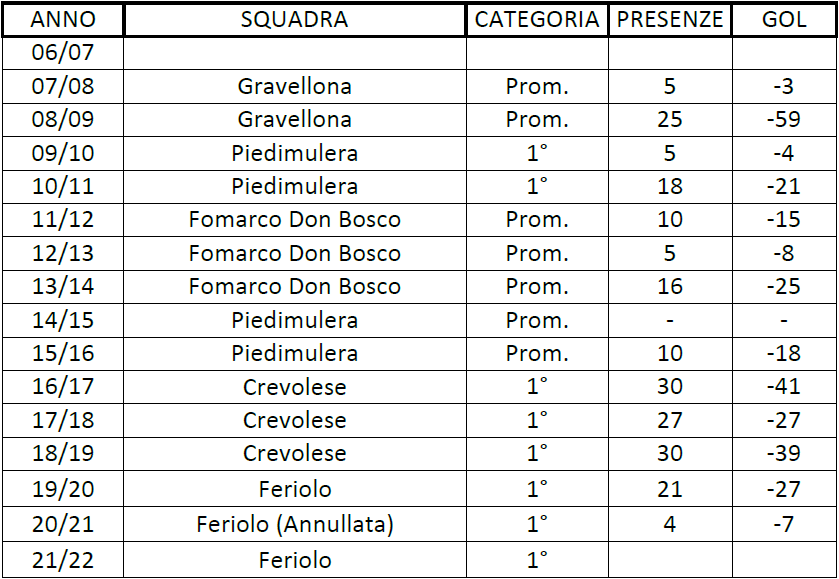Screen dimensions: 839x579
Task: Click the Piedimulera cell for 09/10
Action: click(294, 153)
